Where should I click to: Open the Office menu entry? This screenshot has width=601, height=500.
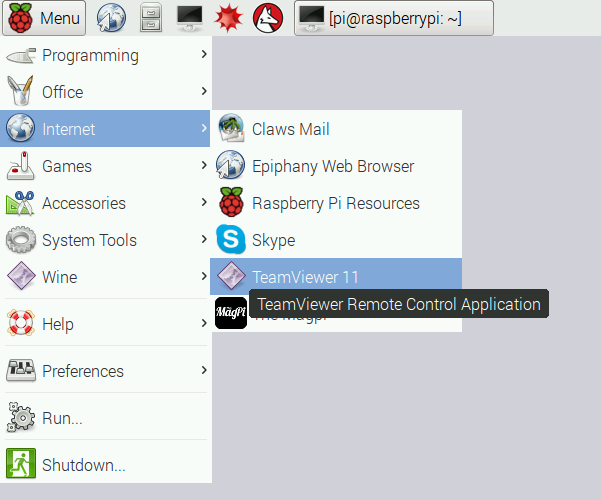(x=105, y=91)
